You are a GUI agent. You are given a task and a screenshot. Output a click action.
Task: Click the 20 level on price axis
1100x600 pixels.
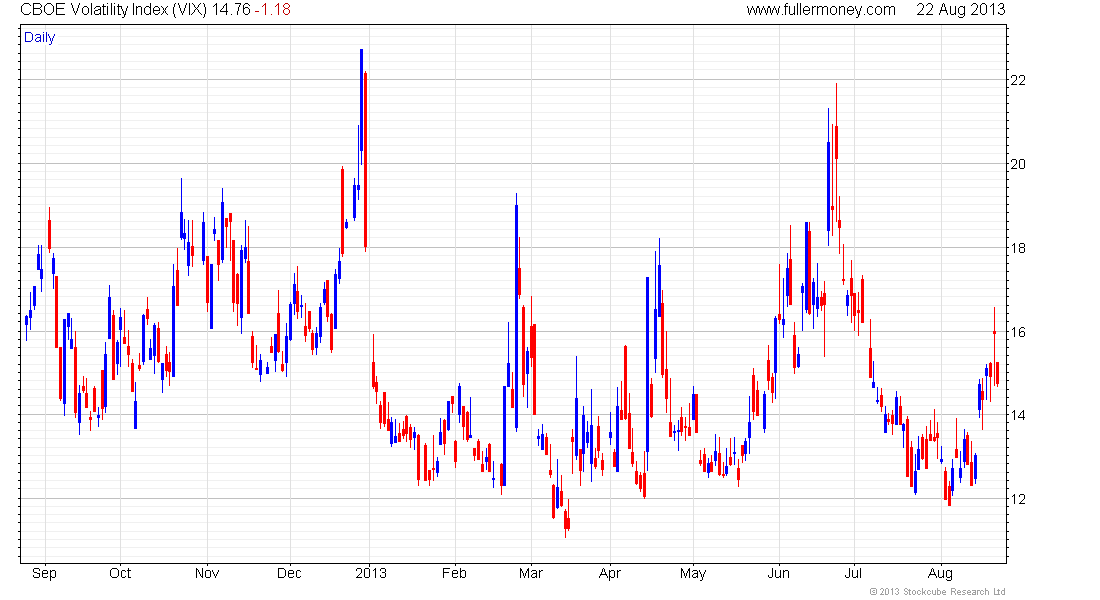pos(1017,164)
